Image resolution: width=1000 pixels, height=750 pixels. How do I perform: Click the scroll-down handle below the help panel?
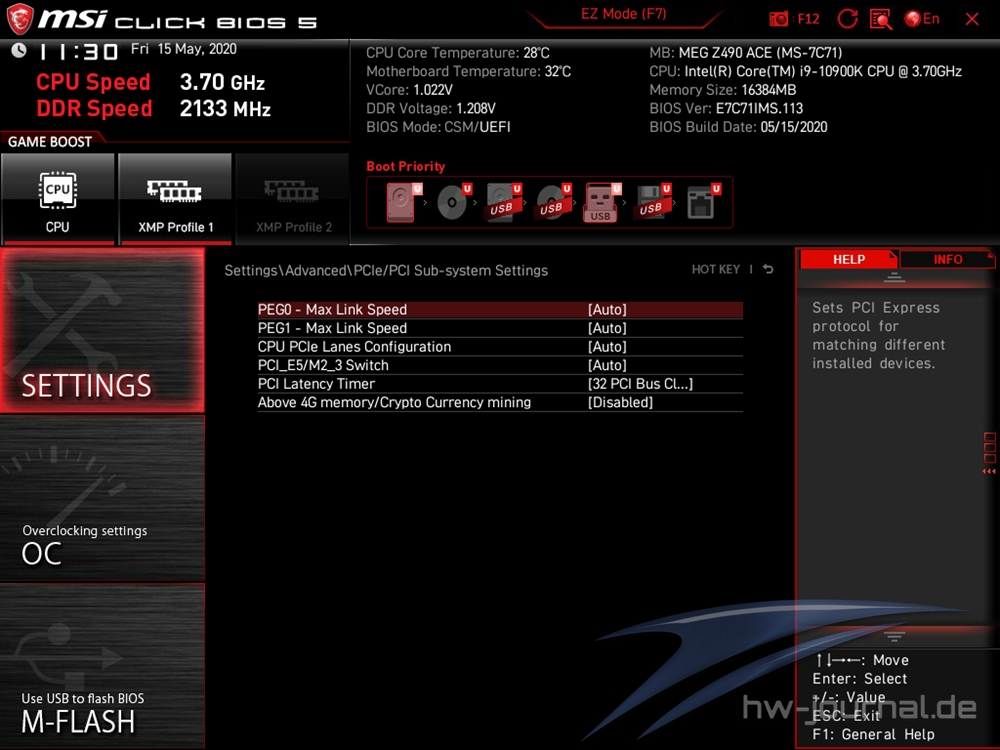click(894, 636)
